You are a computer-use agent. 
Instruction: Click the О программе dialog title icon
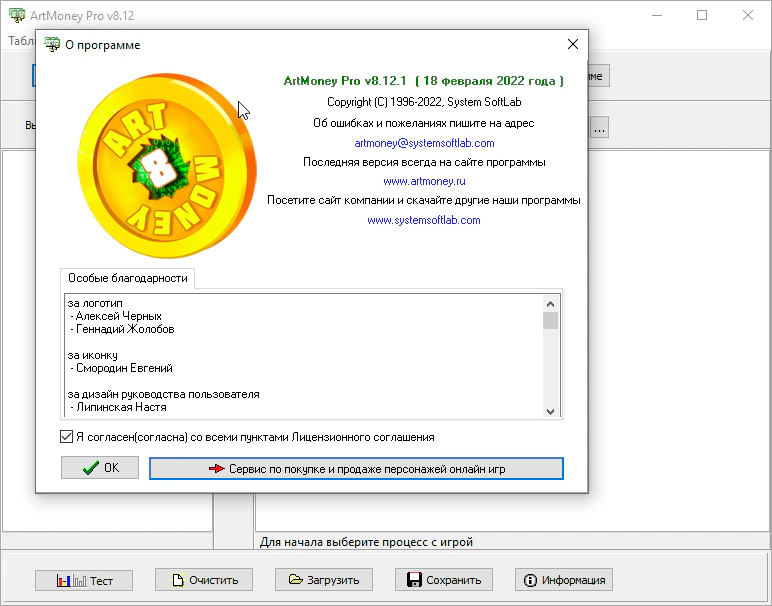[x=52, y=45]
